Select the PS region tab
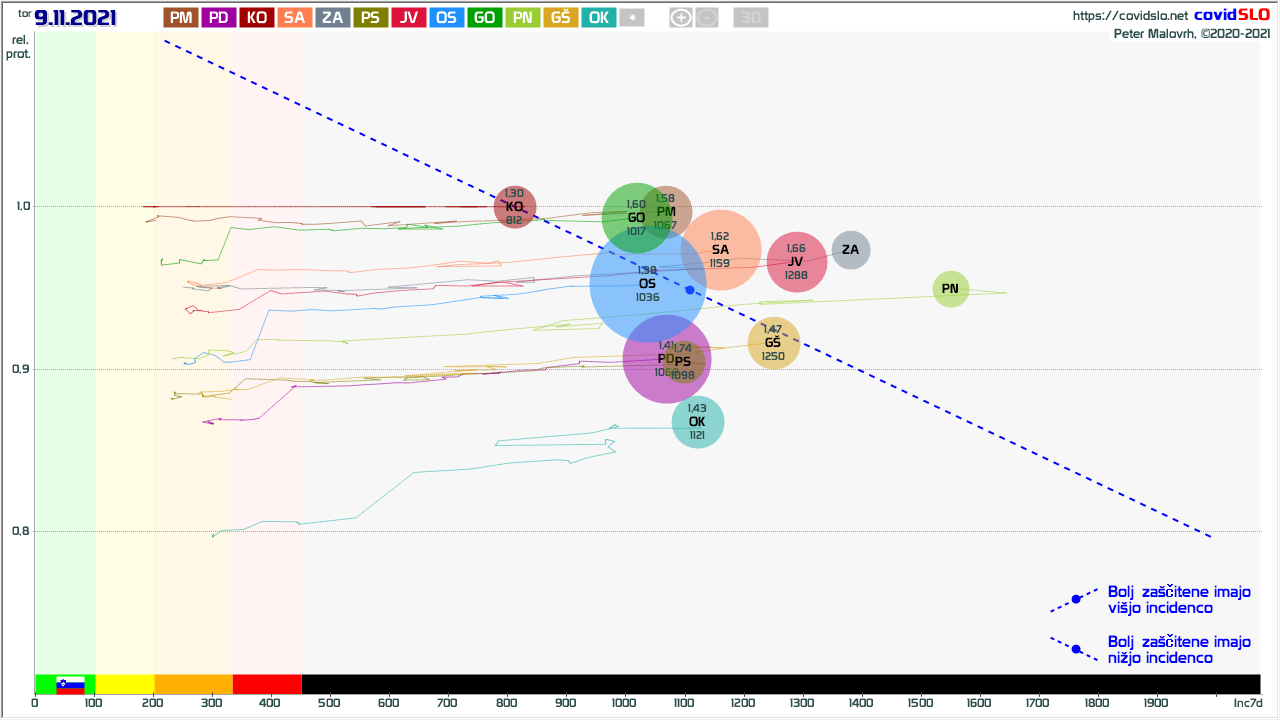Screen dimensions: 1280x720 coord(370,17)
